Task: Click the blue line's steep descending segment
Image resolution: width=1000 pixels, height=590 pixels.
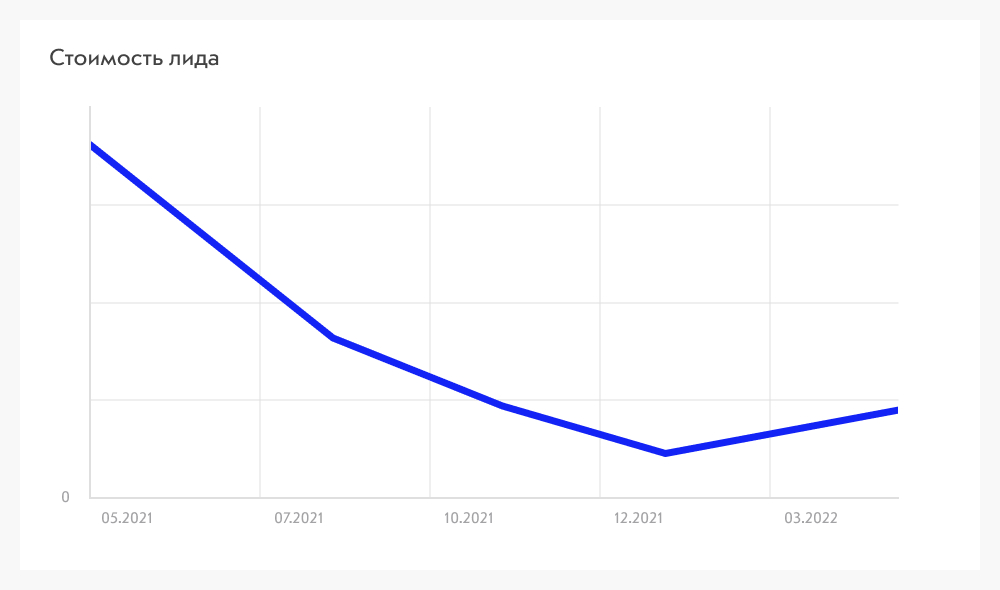Action: pos(212,242)
